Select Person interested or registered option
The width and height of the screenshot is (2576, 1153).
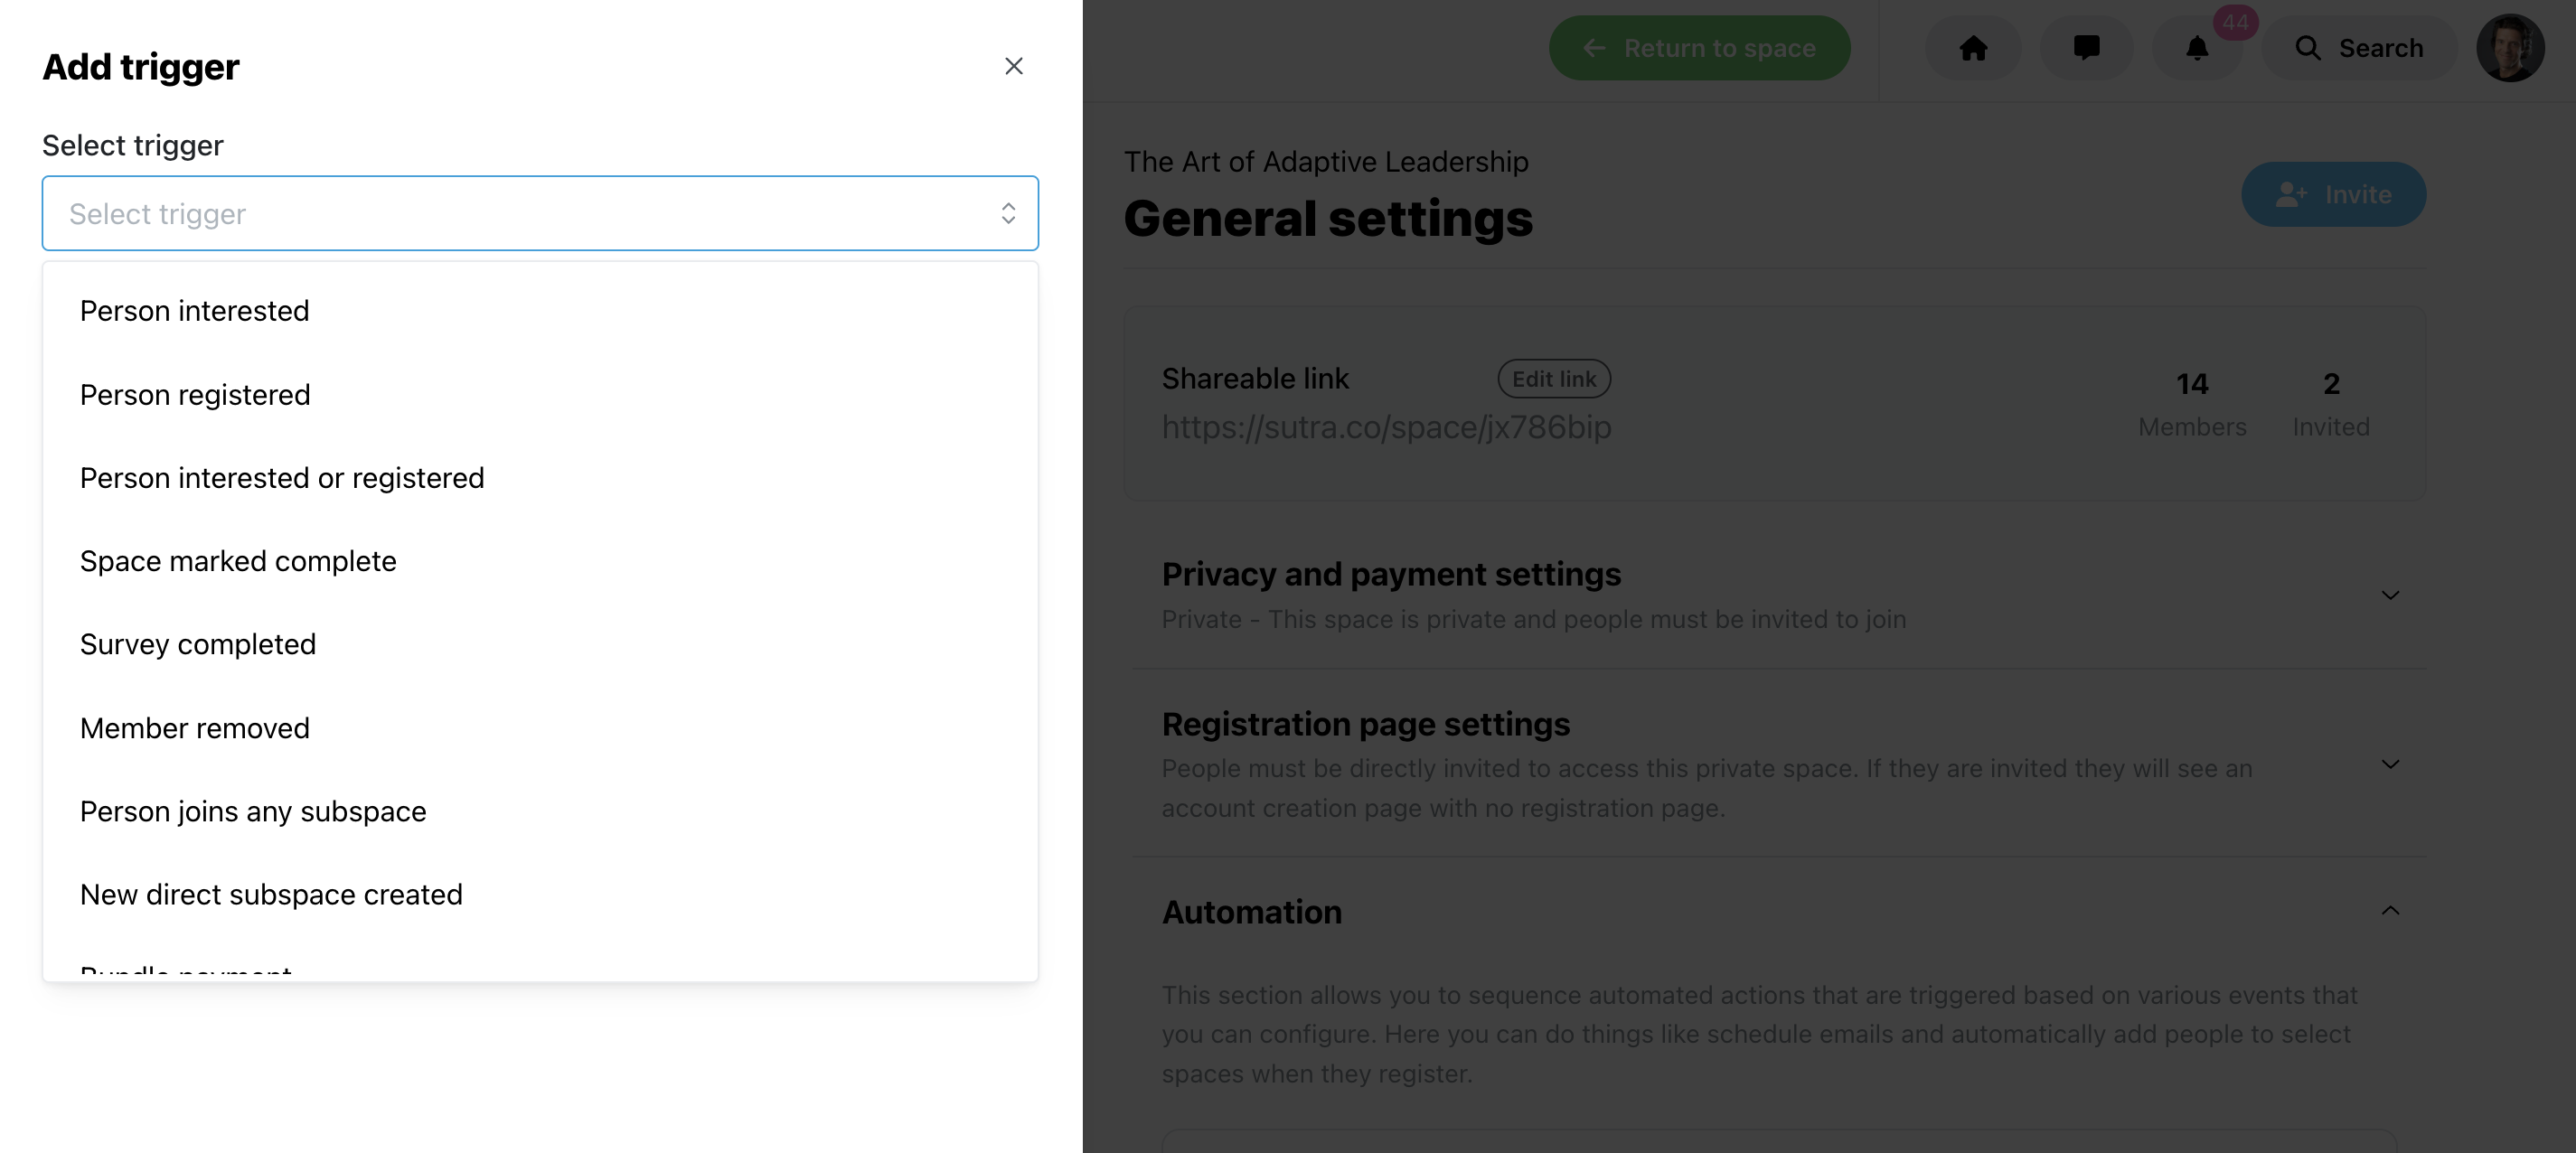[x=540, y=478]
